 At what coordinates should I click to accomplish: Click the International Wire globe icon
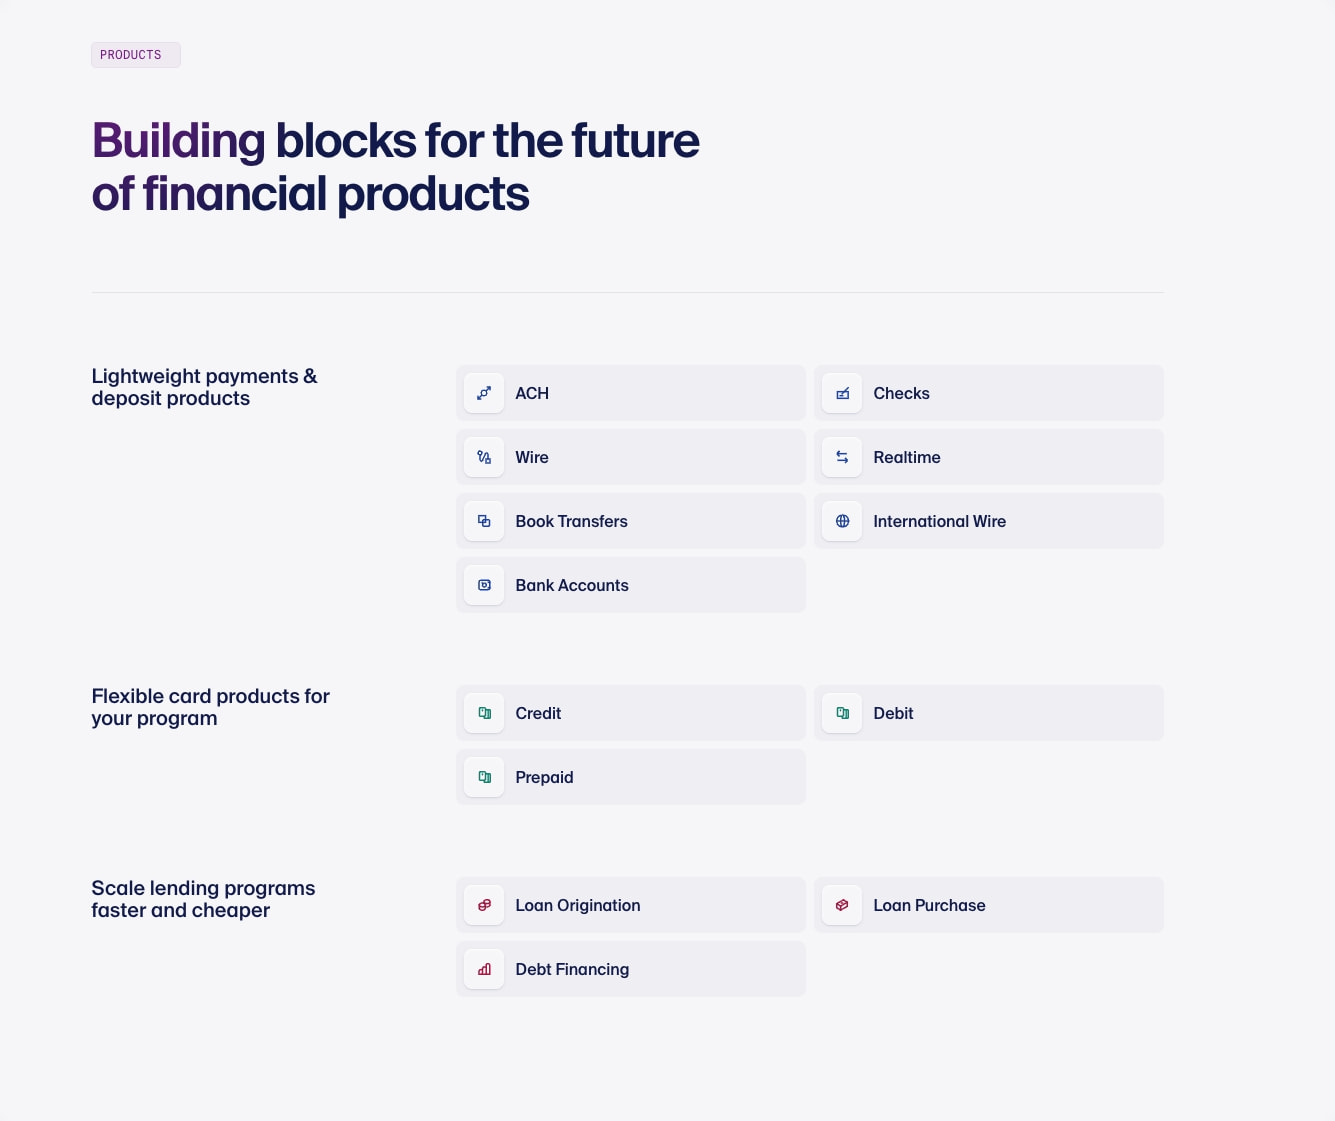(842, 521)
